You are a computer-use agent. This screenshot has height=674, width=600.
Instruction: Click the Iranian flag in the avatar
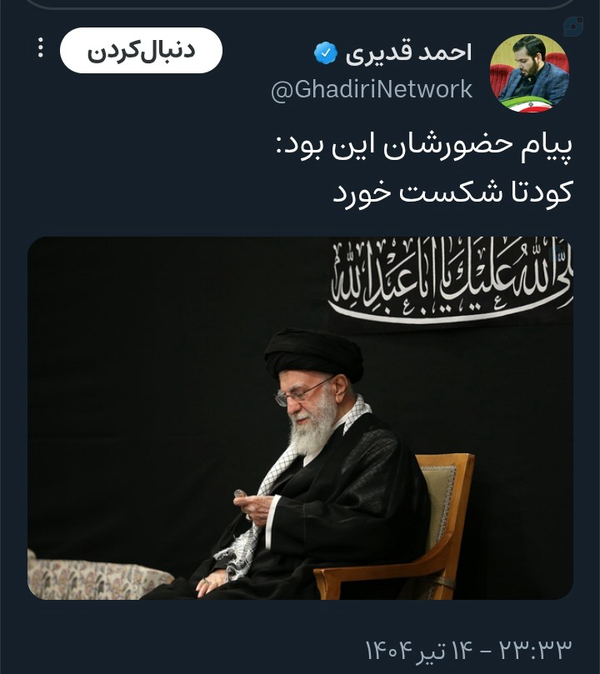[x=530, y=105]
